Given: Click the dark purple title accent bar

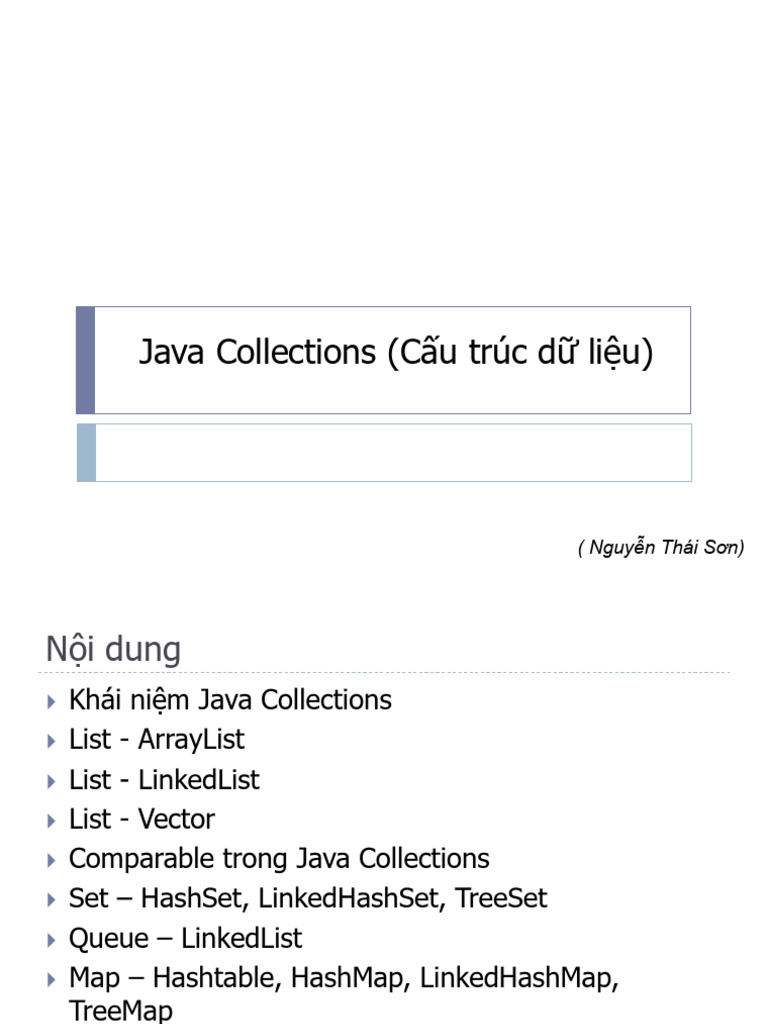Looking at the screenshot, I should (86, 360).
